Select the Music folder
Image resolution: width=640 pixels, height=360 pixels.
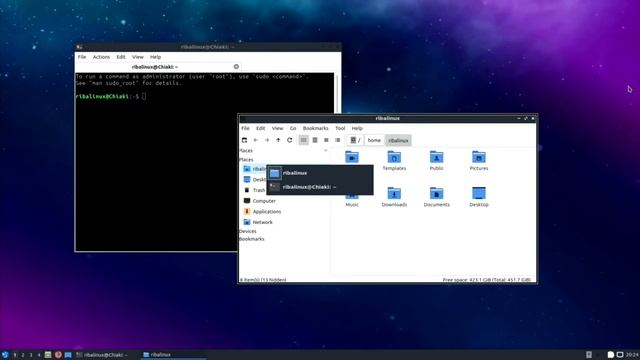(352, 201)
